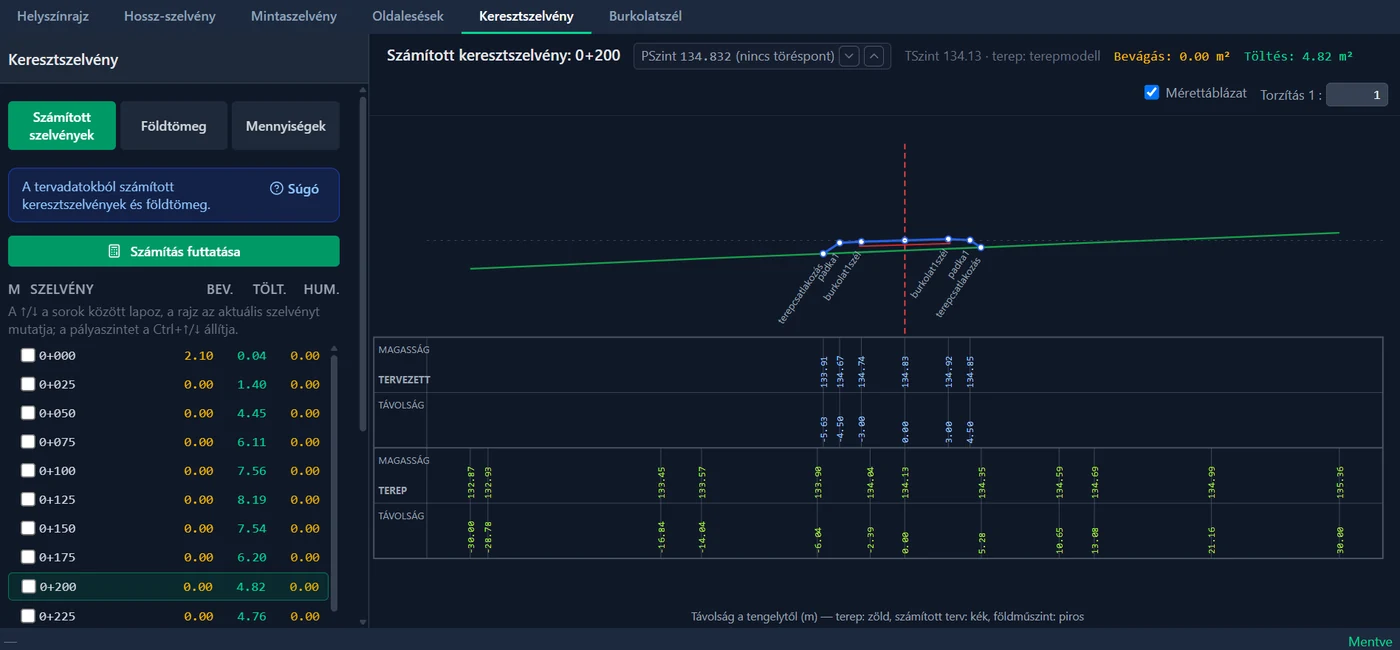This screenshot has width=1400, height=650.
Task: Click the 8.19 fill value for 0+125
Action: pos(252,500)
